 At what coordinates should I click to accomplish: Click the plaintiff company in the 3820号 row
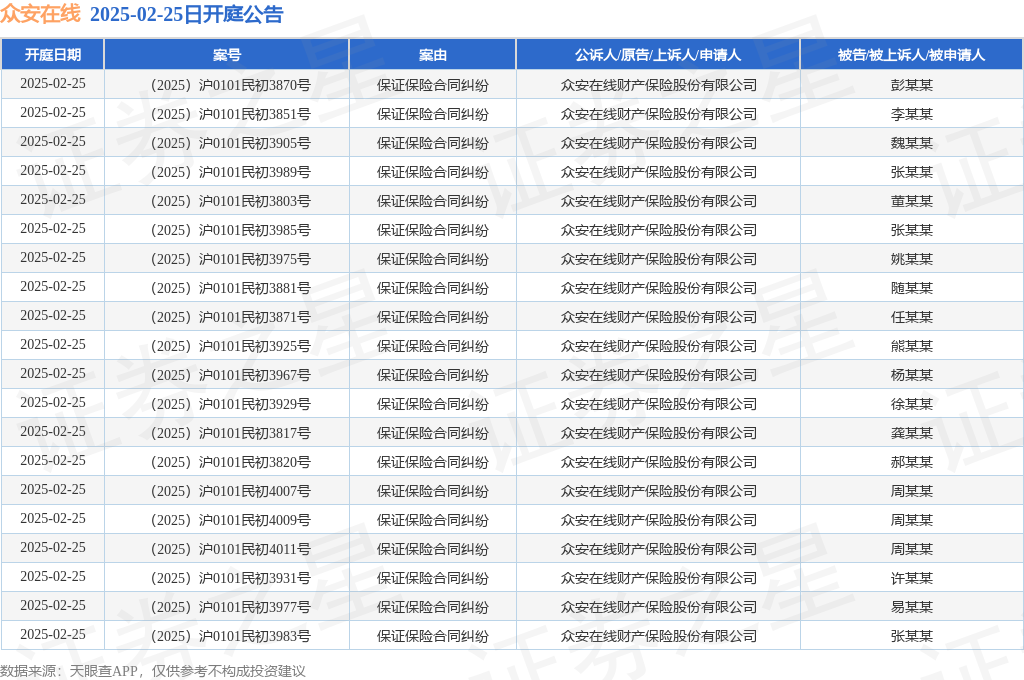pos(658,462)
